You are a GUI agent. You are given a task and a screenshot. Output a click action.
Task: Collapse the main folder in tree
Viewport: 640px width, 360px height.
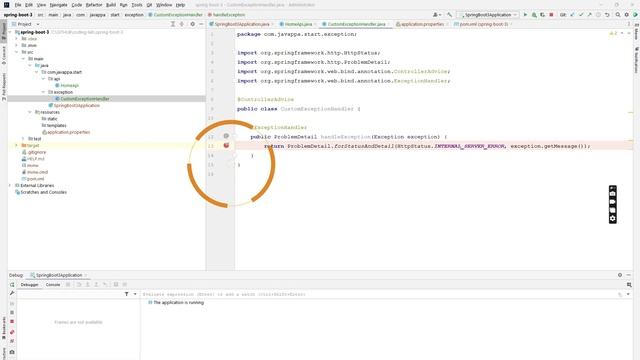pos(23,59)
